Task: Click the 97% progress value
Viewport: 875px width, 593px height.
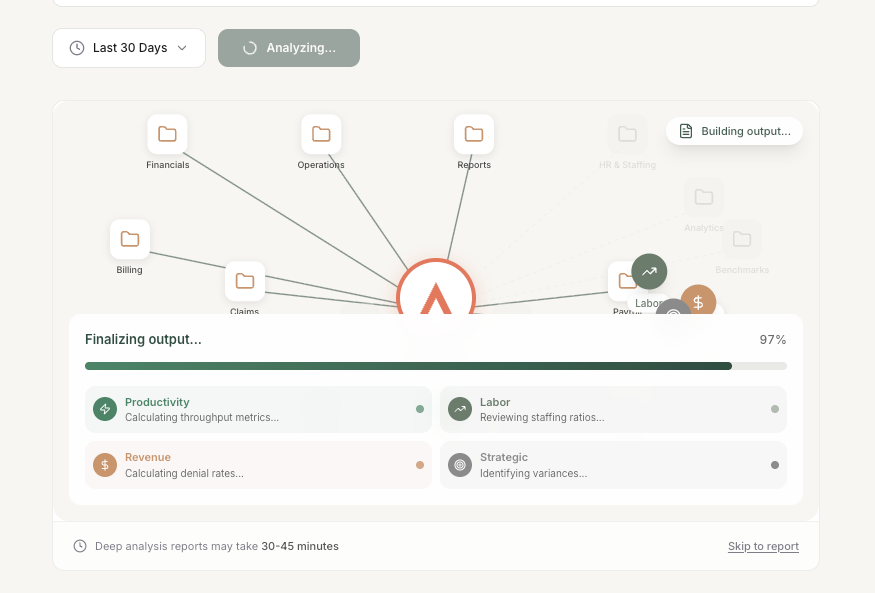Action: pyautogui.click(x=773, y=340)
